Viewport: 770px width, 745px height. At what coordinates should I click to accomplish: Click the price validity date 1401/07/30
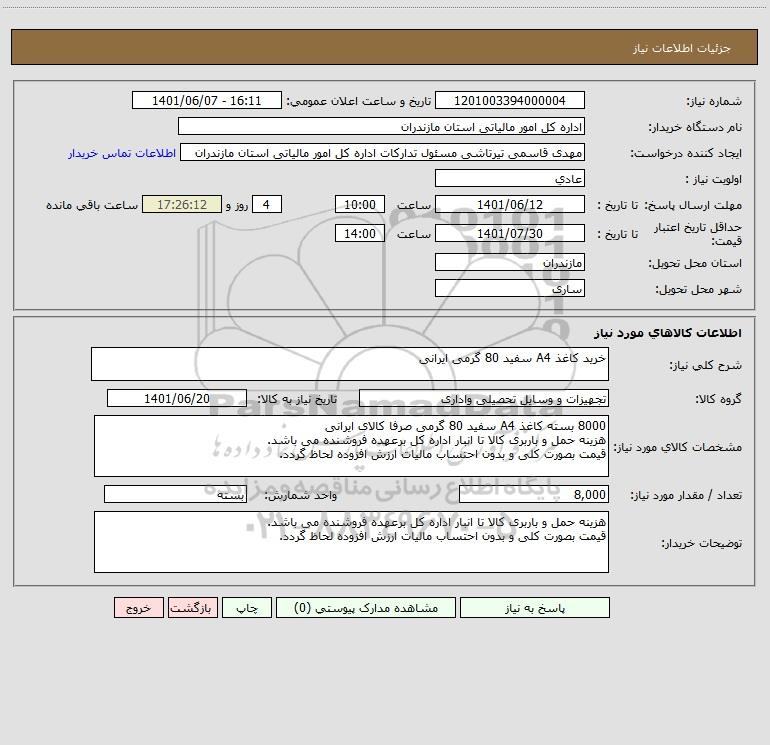click(x=510, y=233)
